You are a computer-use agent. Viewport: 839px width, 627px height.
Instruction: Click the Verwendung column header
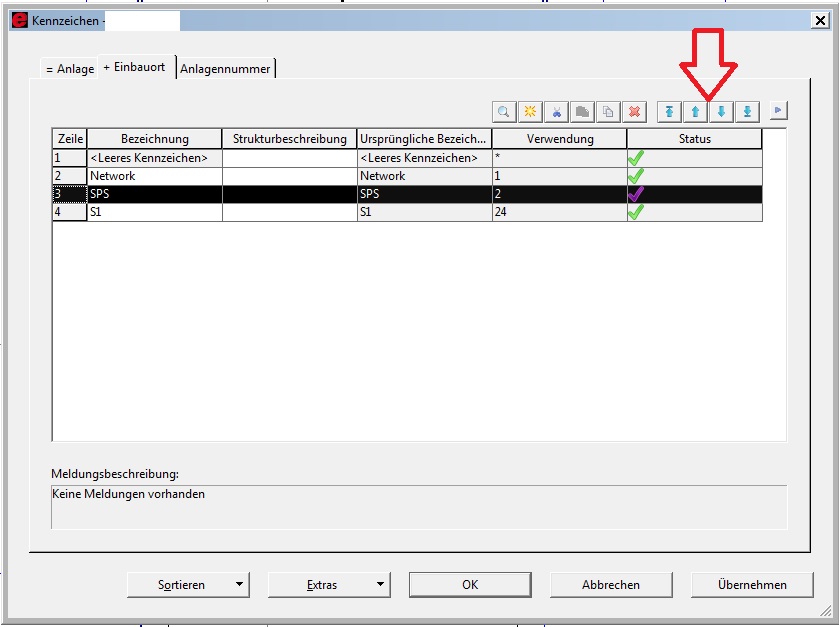(560, 139)
